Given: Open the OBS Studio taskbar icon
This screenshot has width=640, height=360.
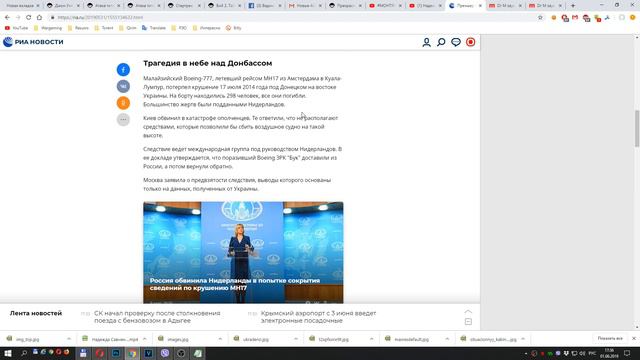Looking at the screenshot, I should (181, 353).
